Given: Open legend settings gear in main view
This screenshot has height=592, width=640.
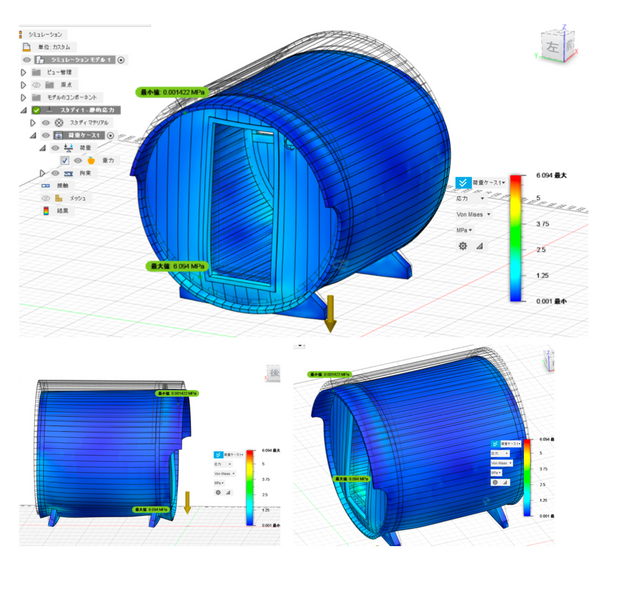Looking at the screenshot, I should [x=462, y=245].
